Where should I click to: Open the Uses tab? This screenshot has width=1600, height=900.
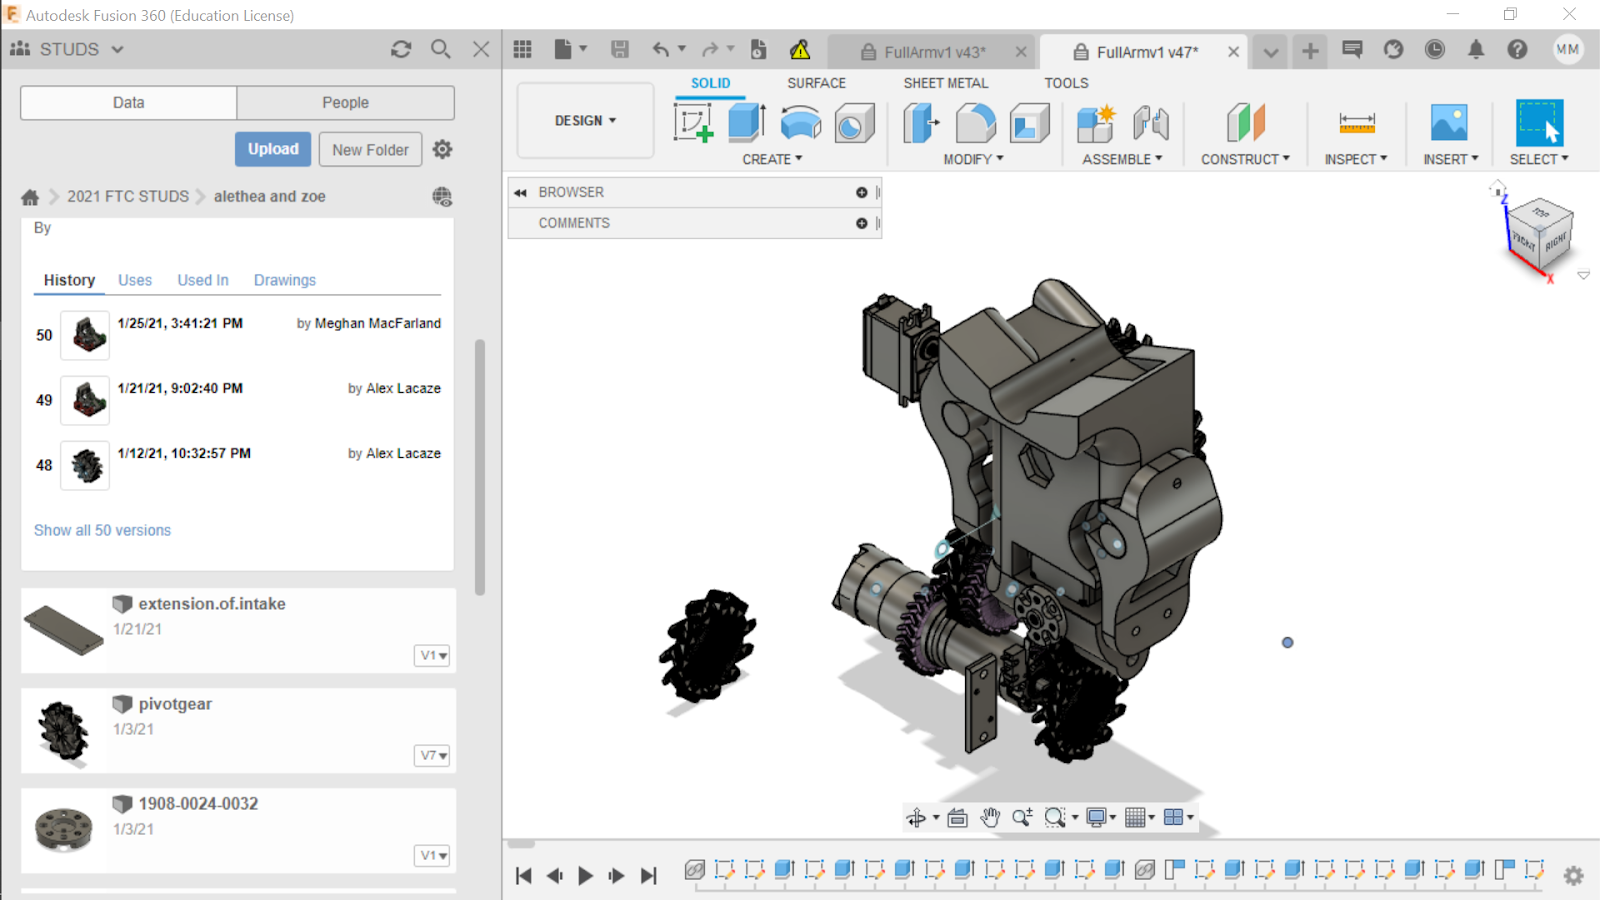(135, 280)
